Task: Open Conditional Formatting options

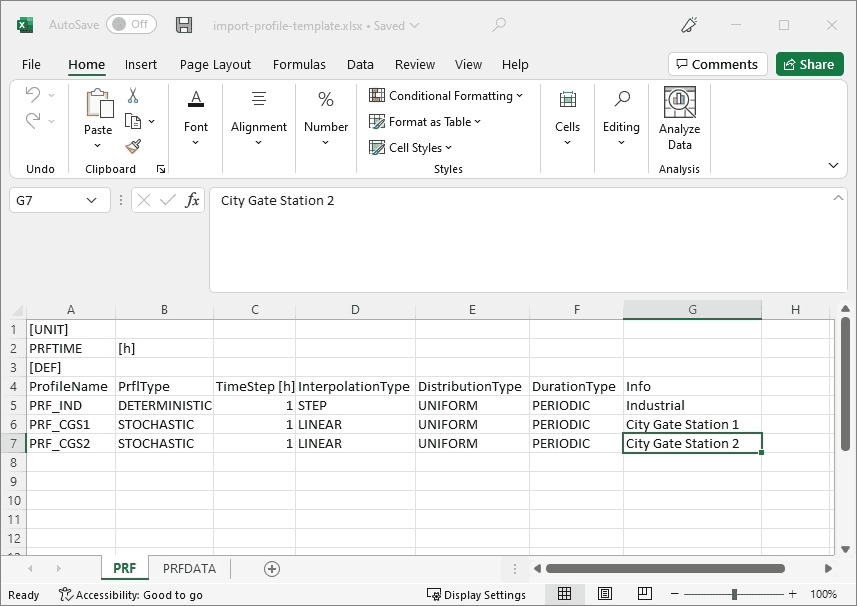Action: pyautogui.click(x=447, y=95)
